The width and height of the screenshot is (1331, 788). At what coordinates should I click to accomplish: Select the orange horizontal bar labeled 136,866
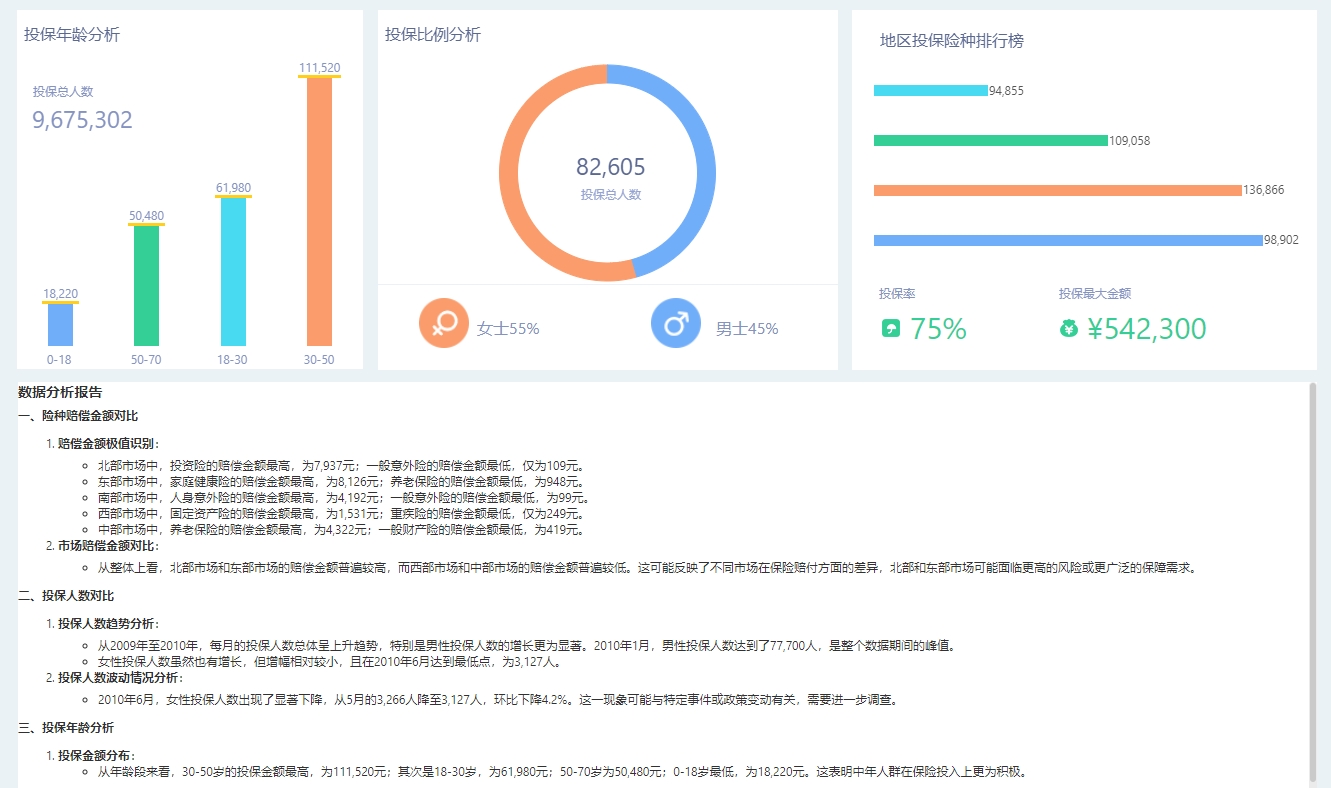(1057, 190)
